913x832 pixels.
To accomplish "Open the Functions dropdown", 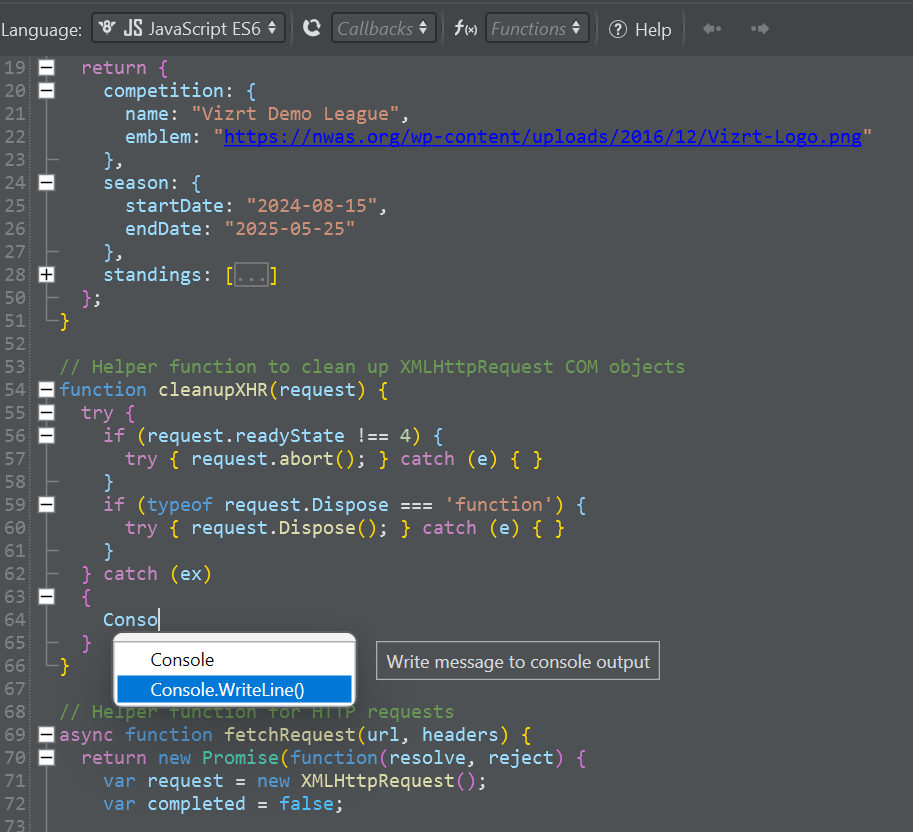I will point(536,29).
